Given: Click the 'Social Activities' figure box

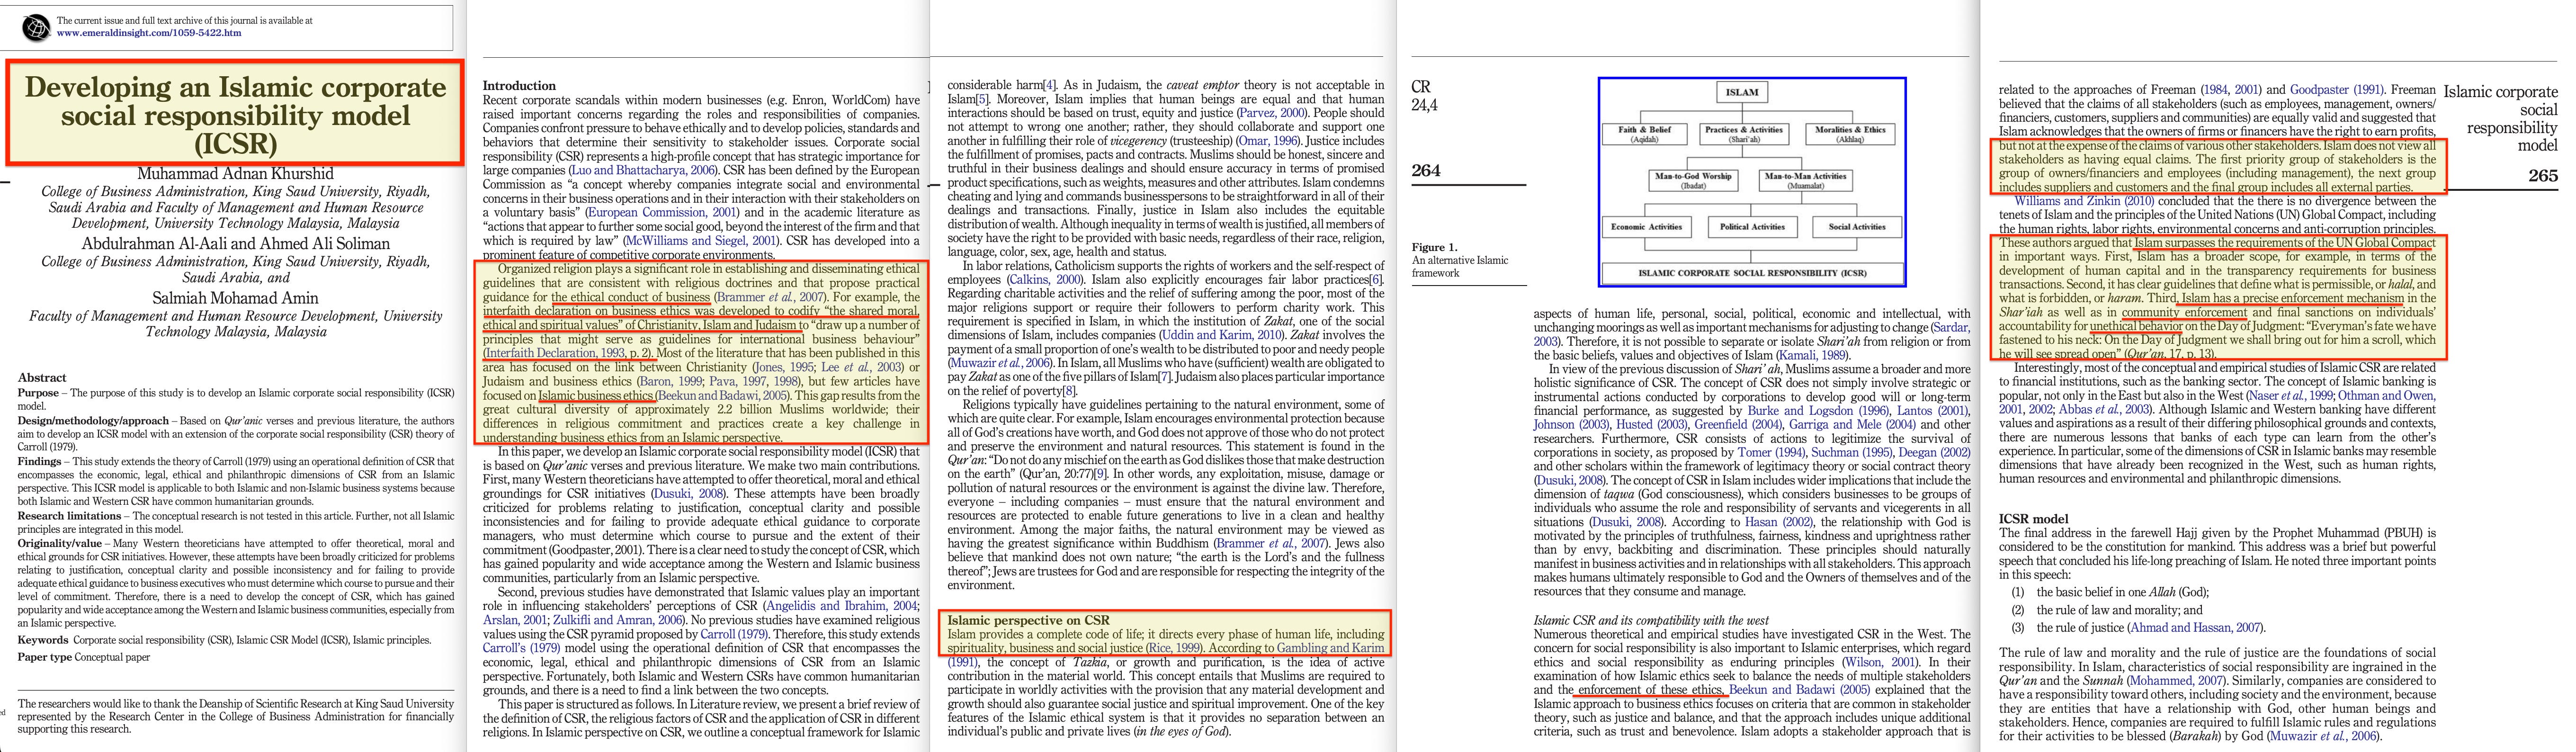Looking at the screenshot, I should (1857, 227).
